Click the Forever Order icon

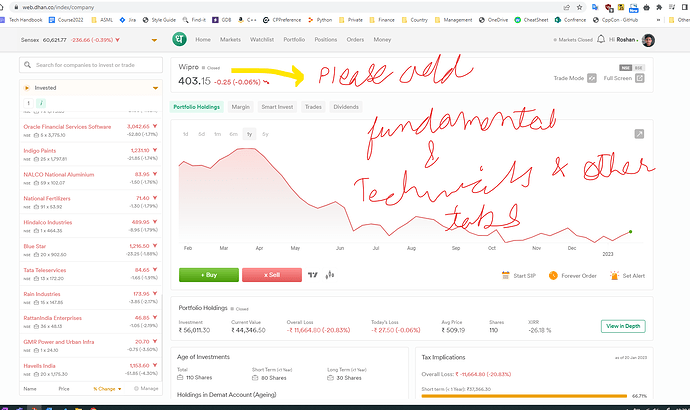tap(553, 275)
